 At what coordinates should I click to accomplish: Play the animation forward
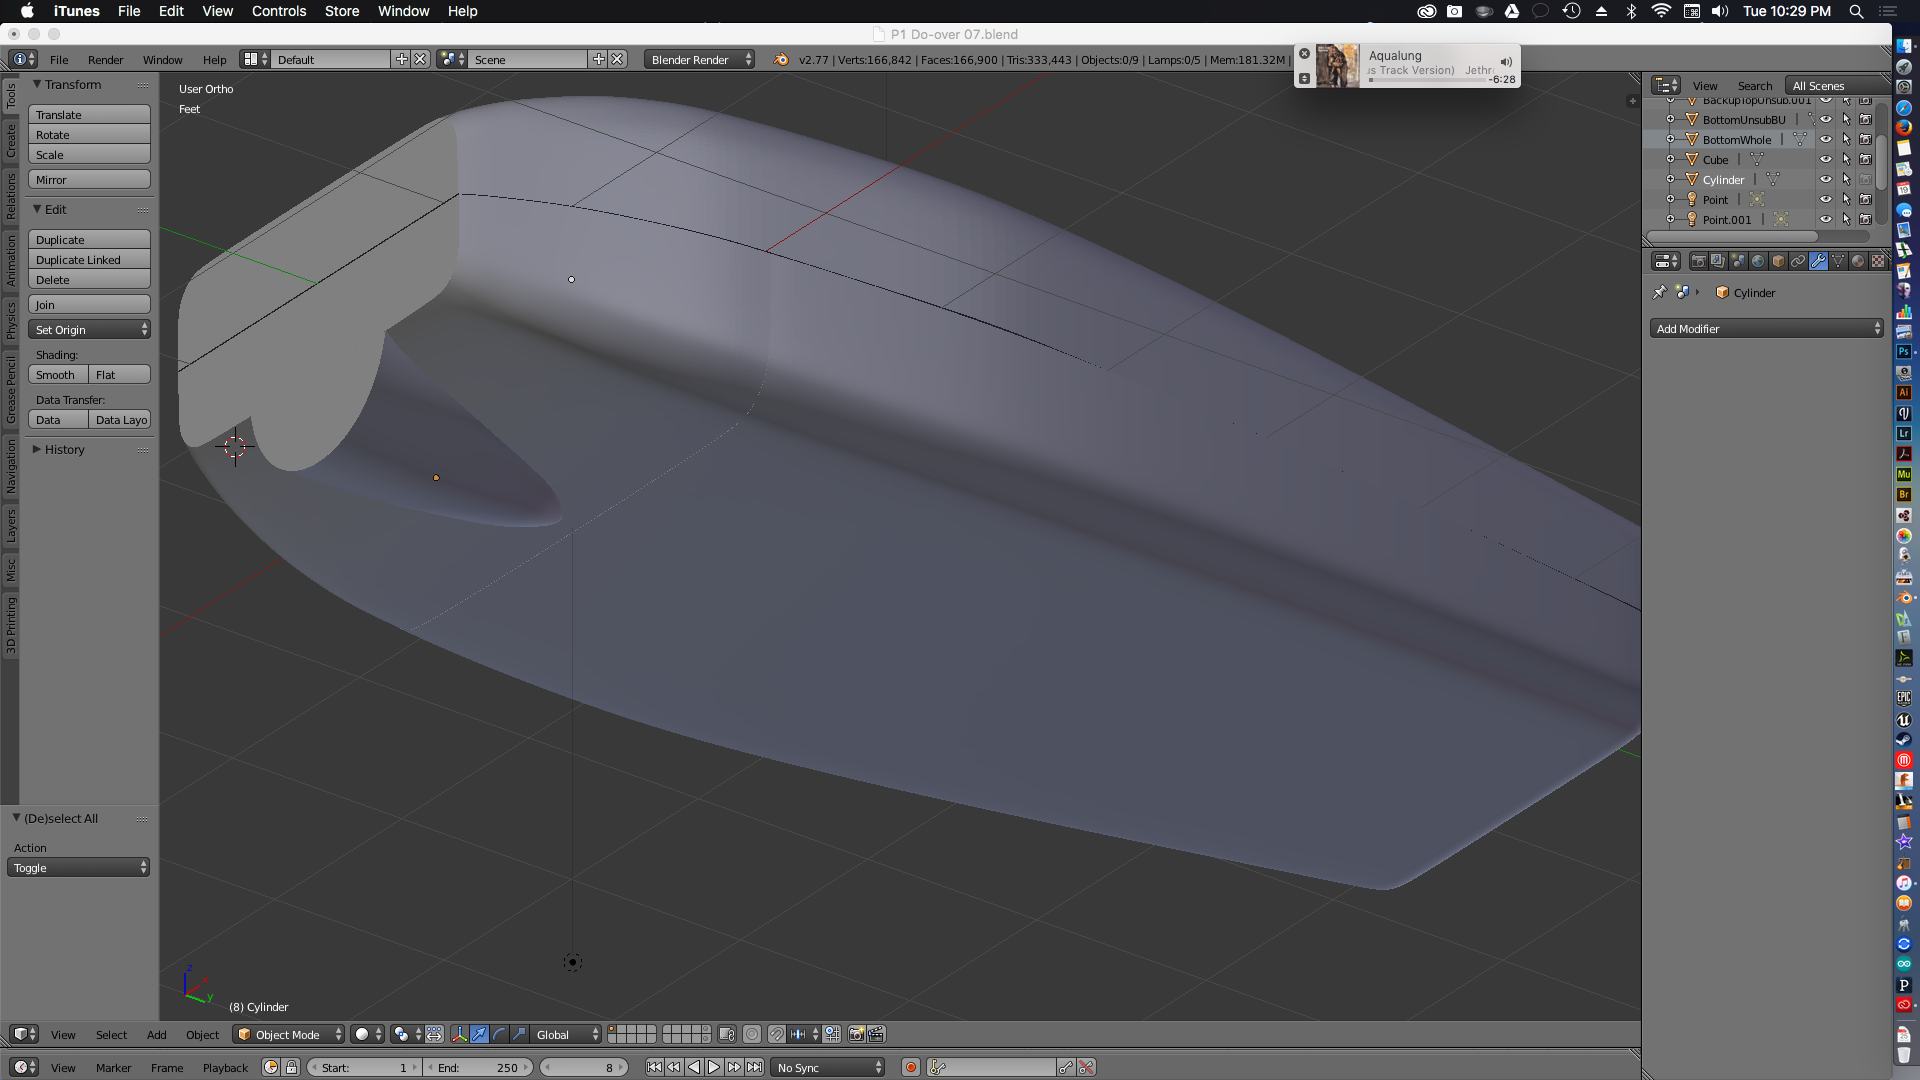pyautogui.click(x=714, y=1067)
